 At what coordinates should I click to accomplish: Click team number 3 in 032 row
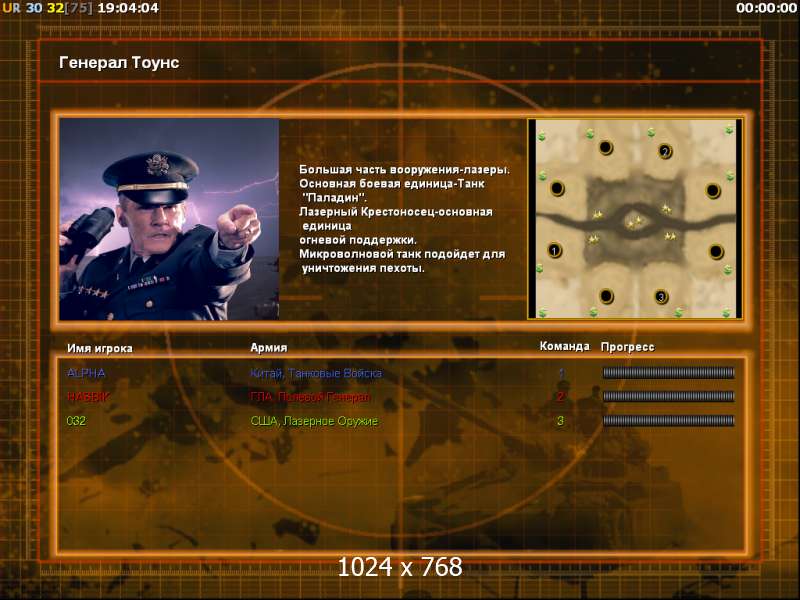click(x=561, y=421)
